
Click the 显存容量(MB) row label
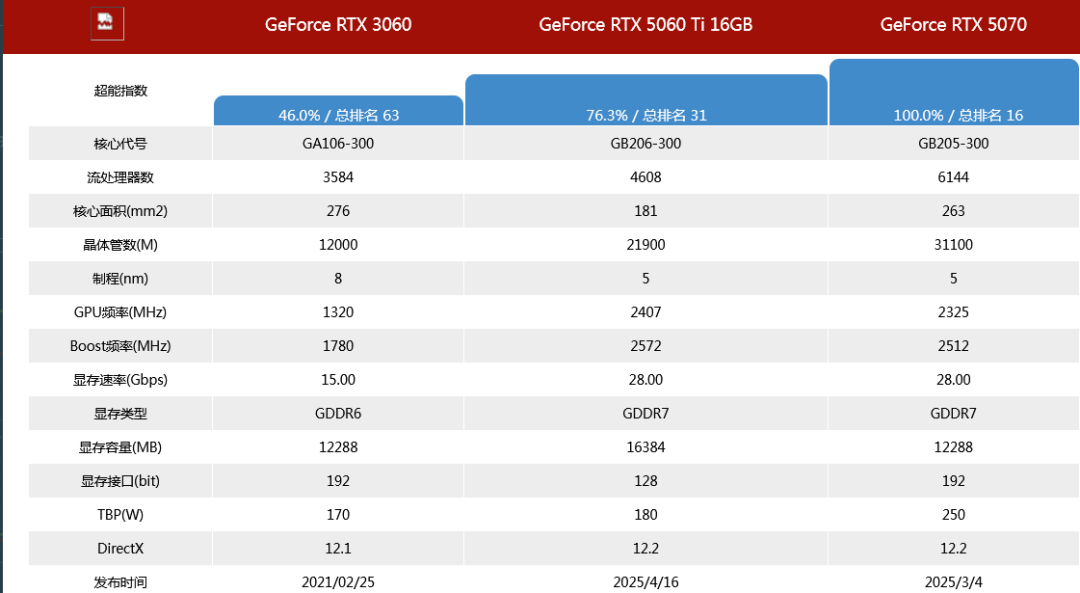pos(121,448)
